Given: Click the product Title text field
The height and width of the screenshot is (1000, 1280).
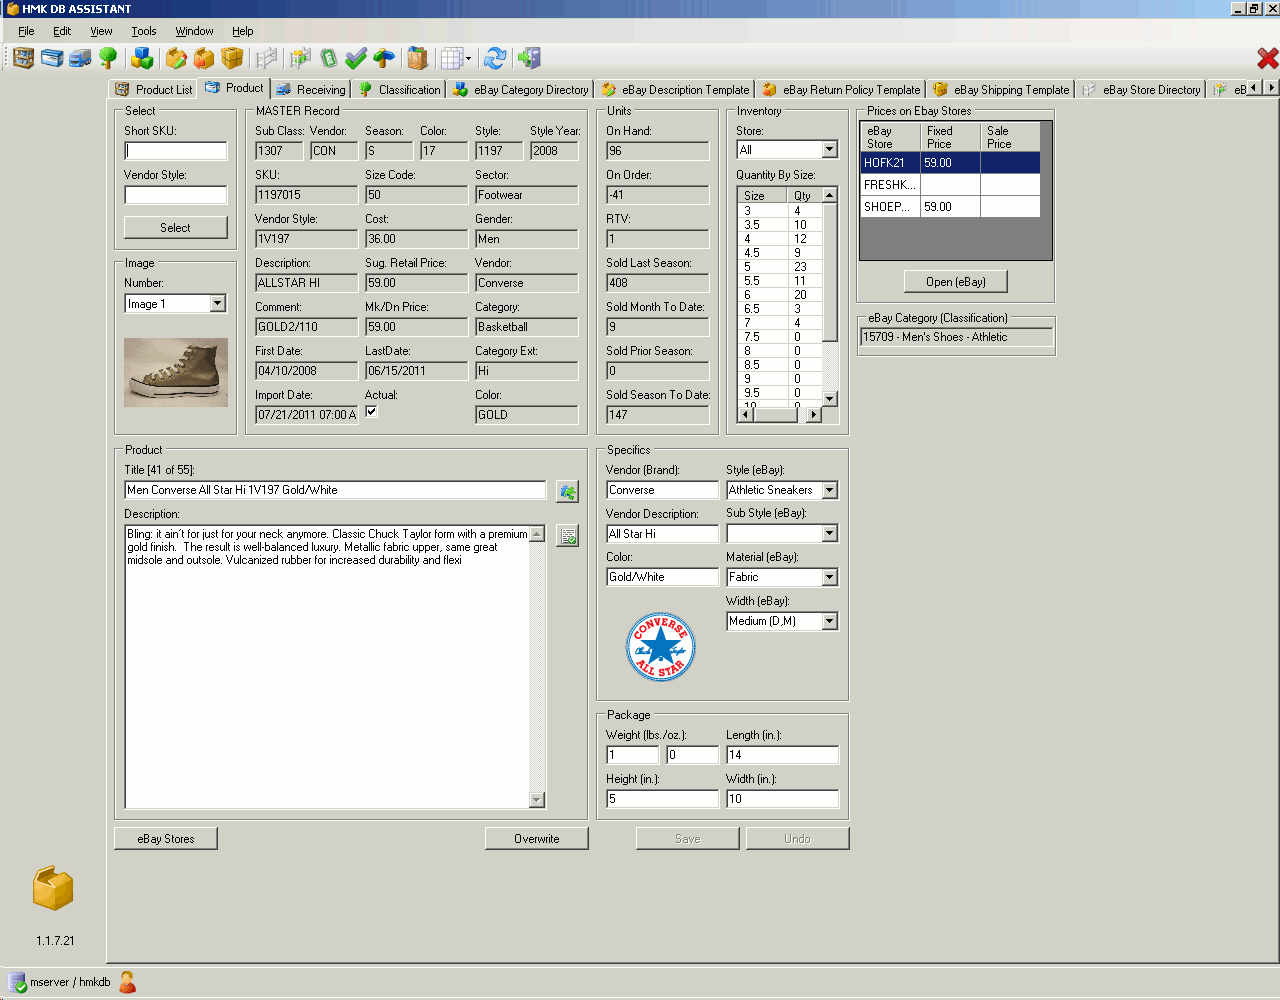Looking at the screenshot, I should (335, 490).
